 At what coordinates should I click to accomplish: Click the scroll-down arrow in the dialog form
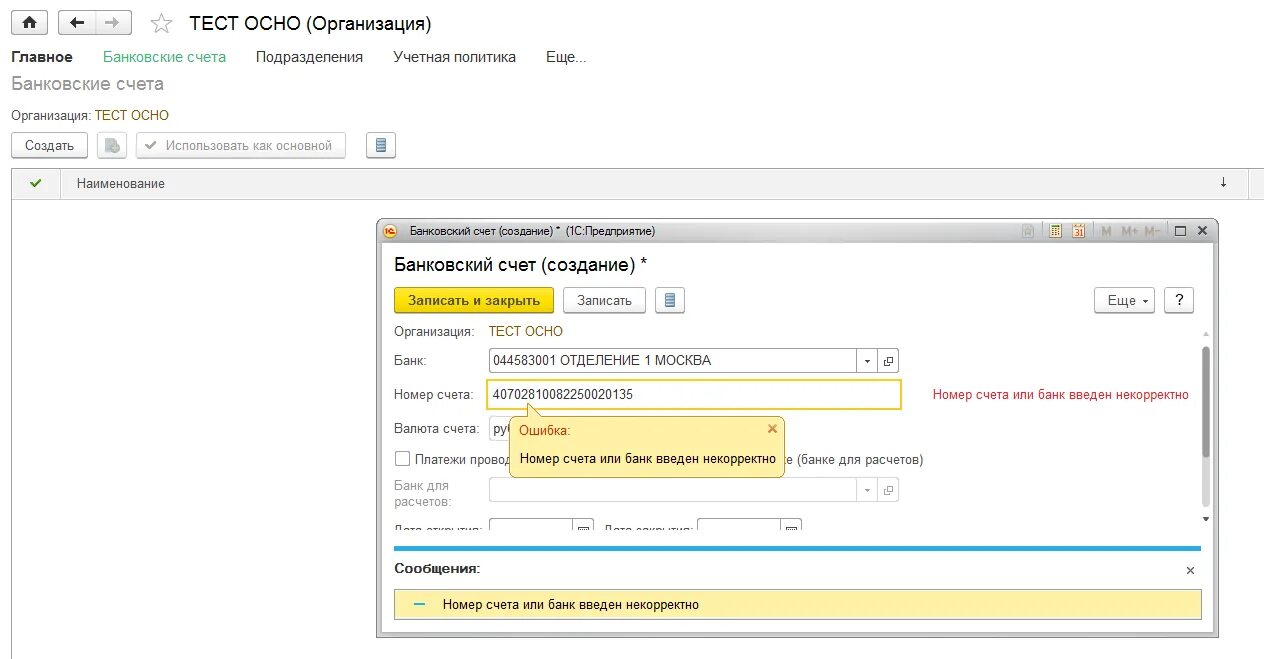coord(1206,519)
